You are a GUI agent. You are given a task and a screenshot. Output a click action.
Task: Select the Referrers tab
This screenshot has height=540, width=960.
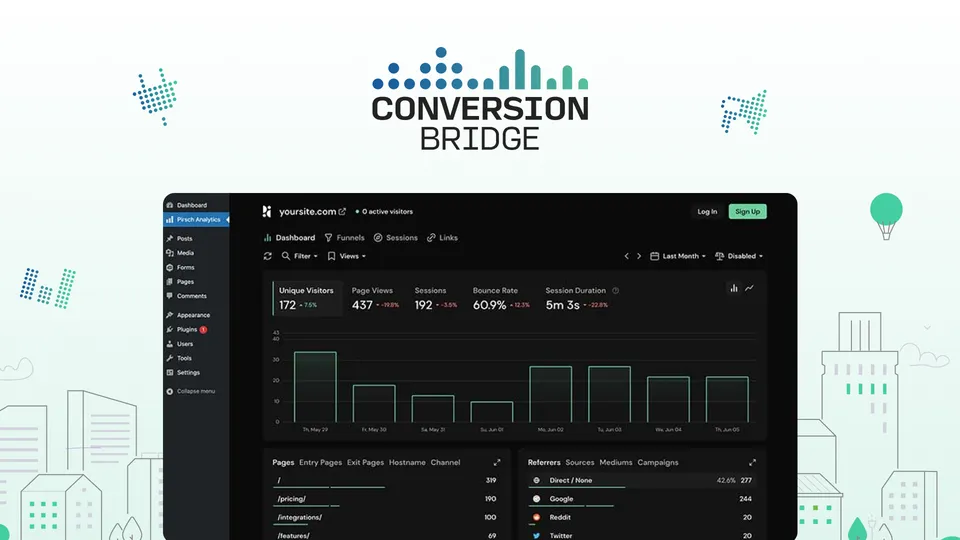tap(544, 462)
